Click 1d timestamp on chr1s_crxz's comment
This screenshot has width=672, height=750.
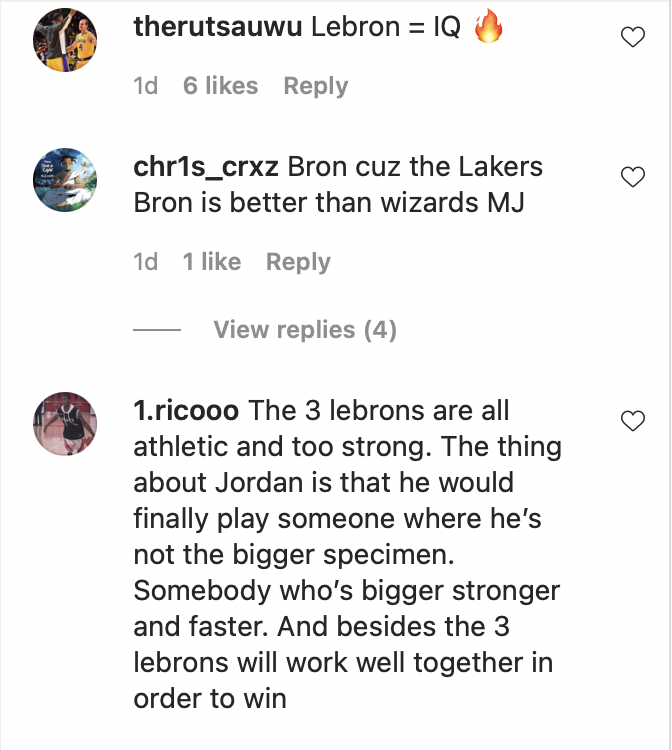[x=146, y=262]
